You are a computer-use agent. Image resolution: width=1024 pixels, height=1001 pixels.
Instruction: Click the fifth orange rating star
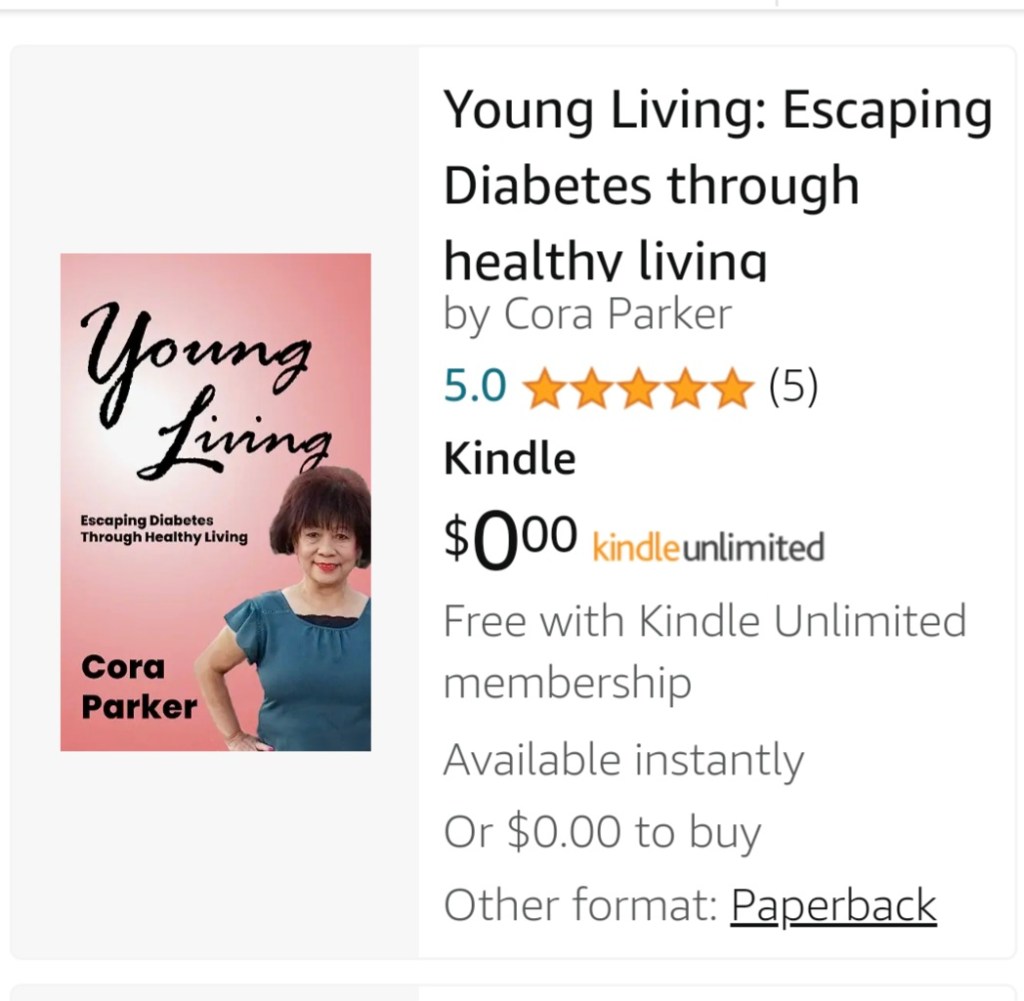[731, 388]
